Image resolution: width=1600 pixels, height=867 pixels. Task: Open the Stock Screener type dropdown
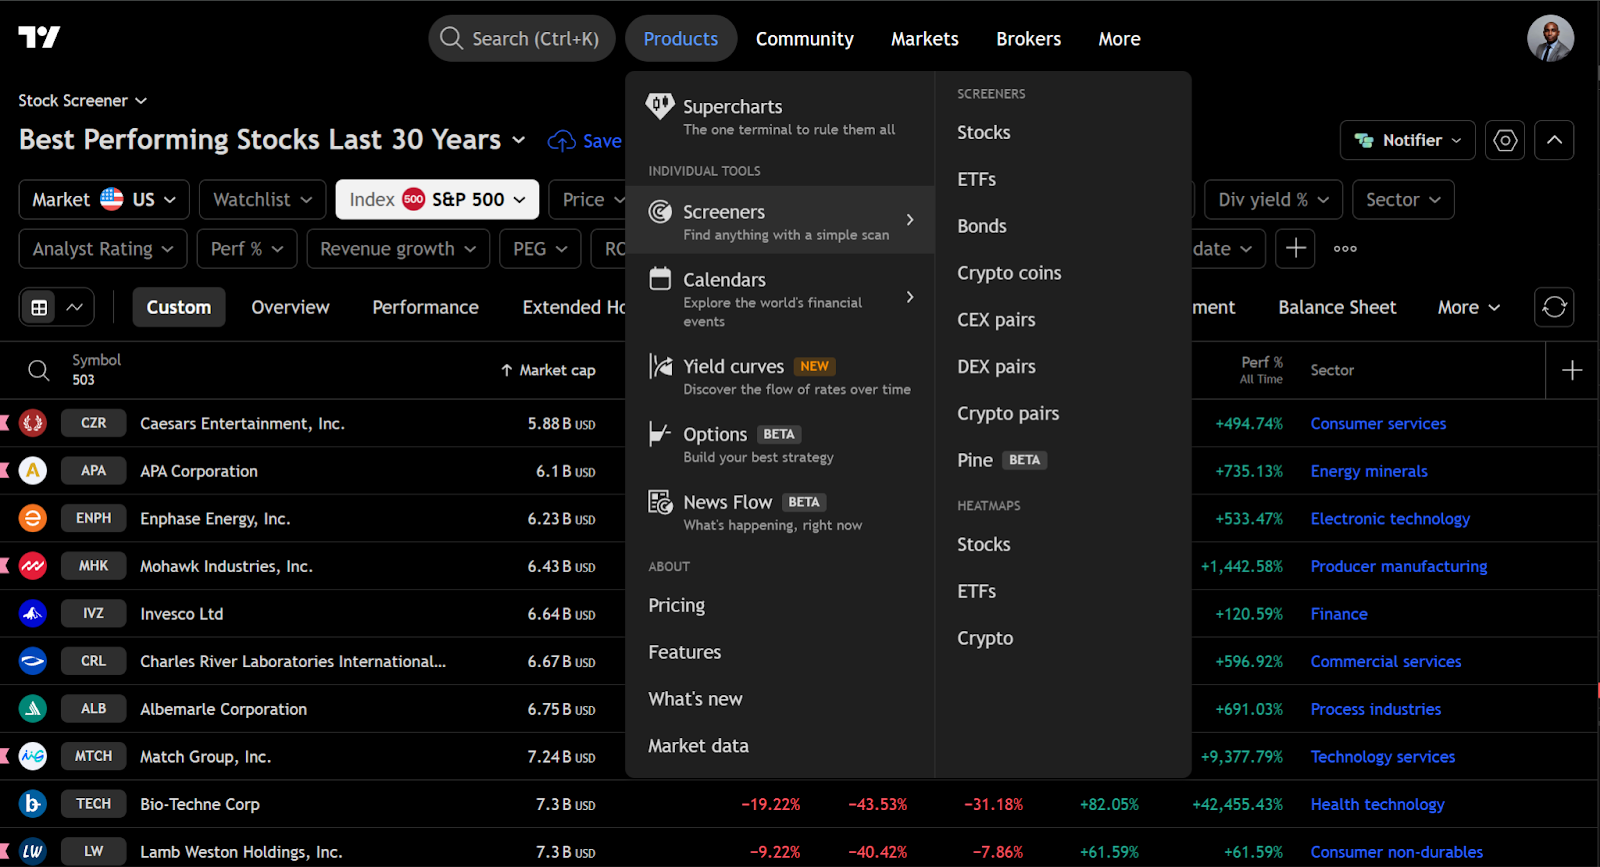(83, 100)
